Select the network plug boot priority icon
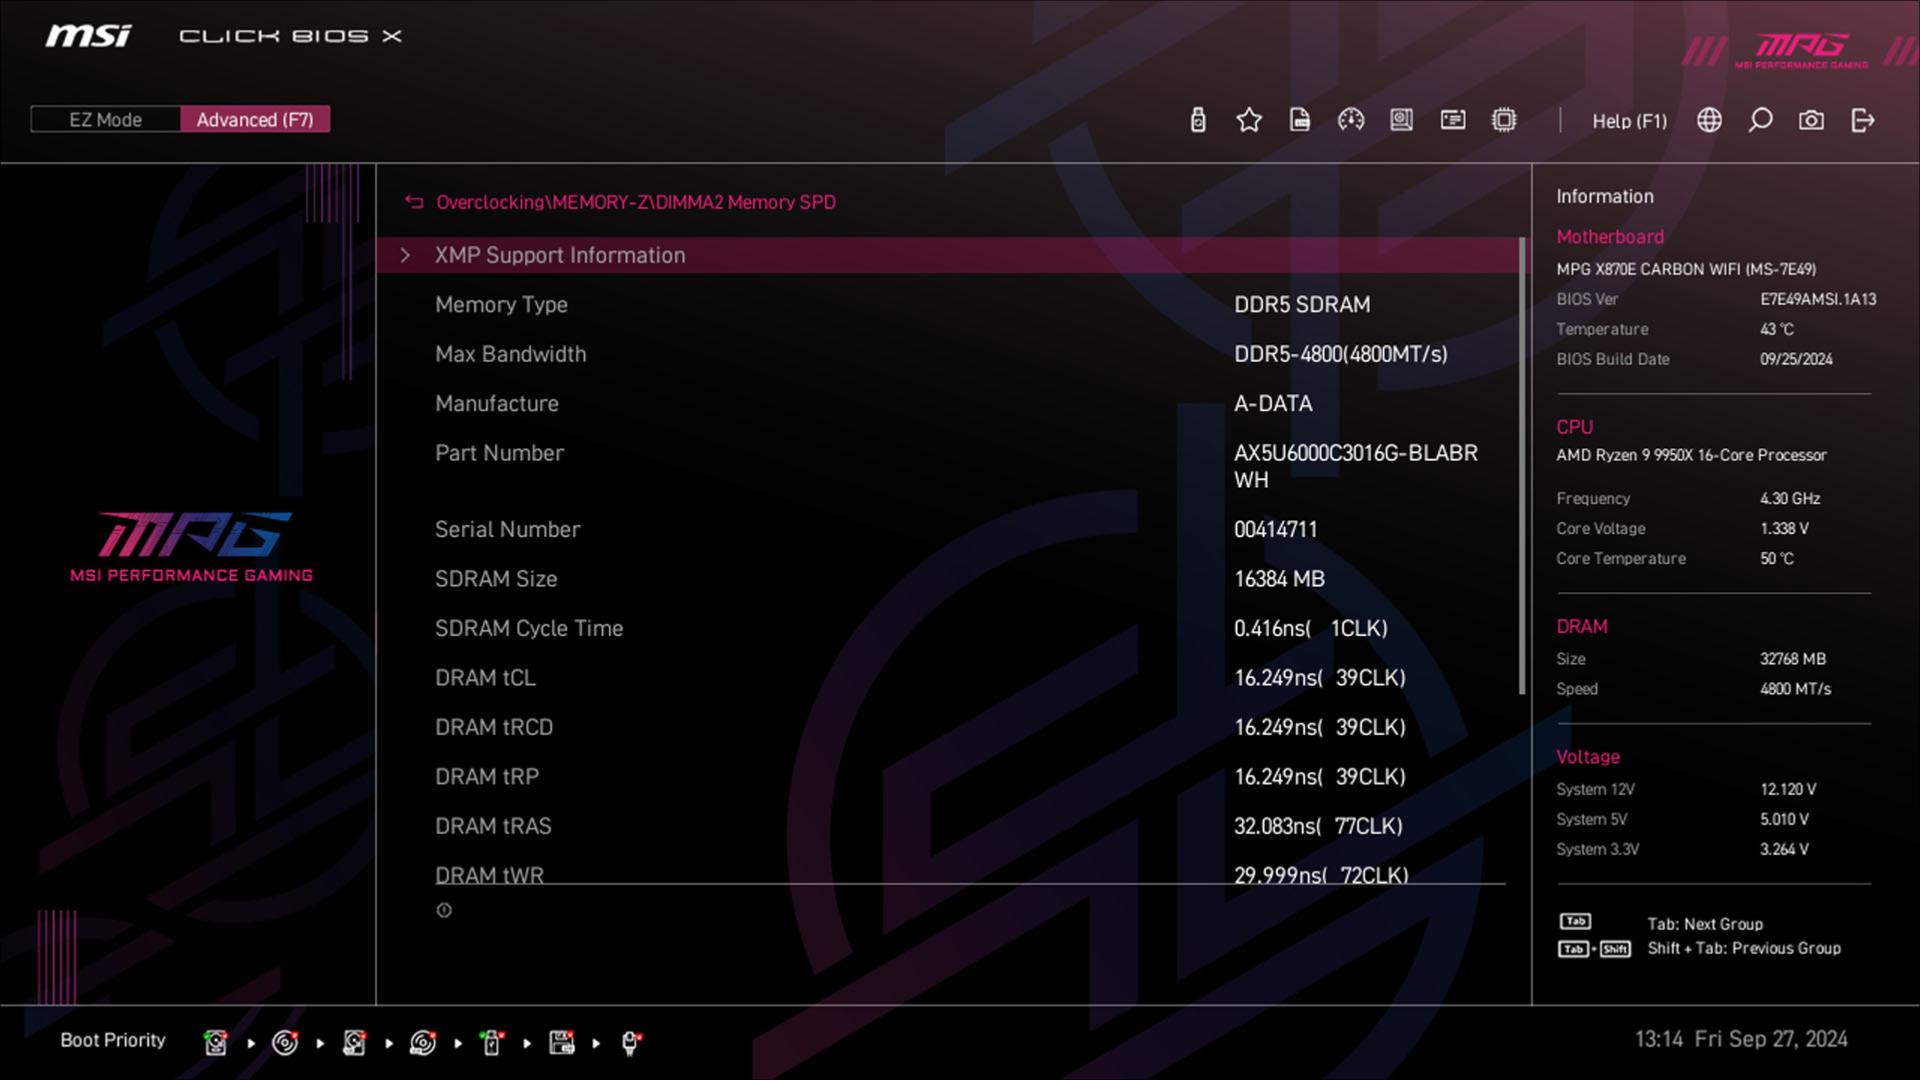Screen dimensions: 1920x1080 pyautogui.click(x=631, y=1042)
